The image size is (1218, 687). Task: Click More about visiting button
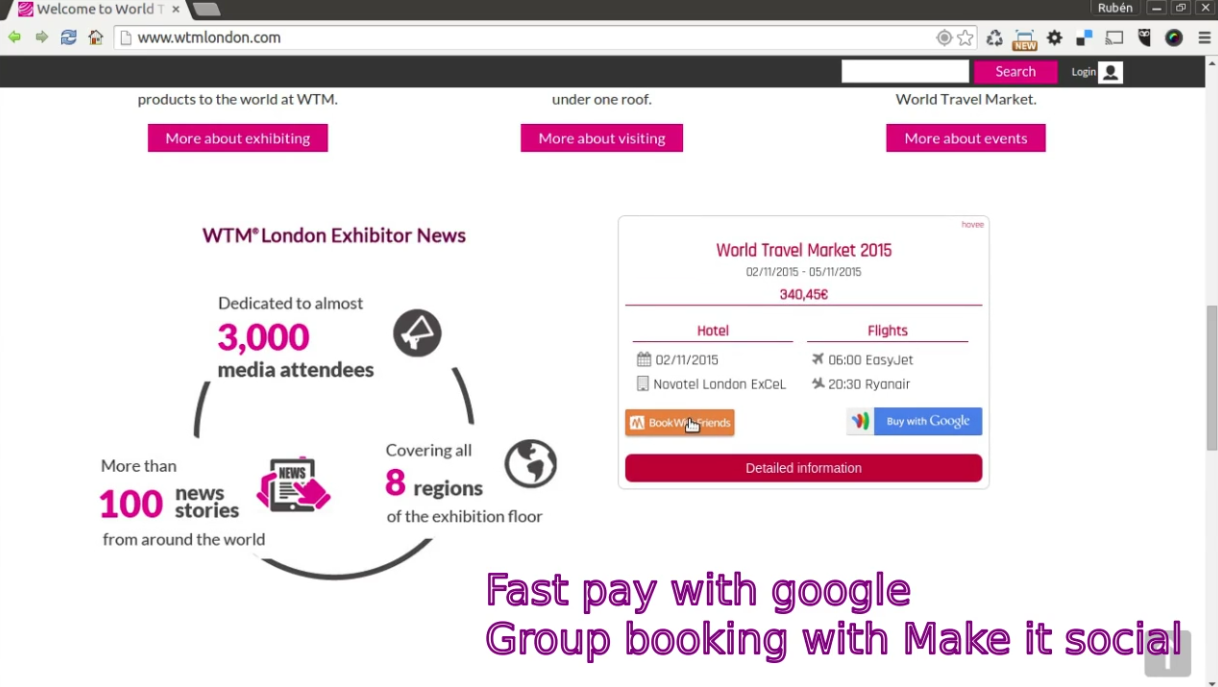(602, 138)
